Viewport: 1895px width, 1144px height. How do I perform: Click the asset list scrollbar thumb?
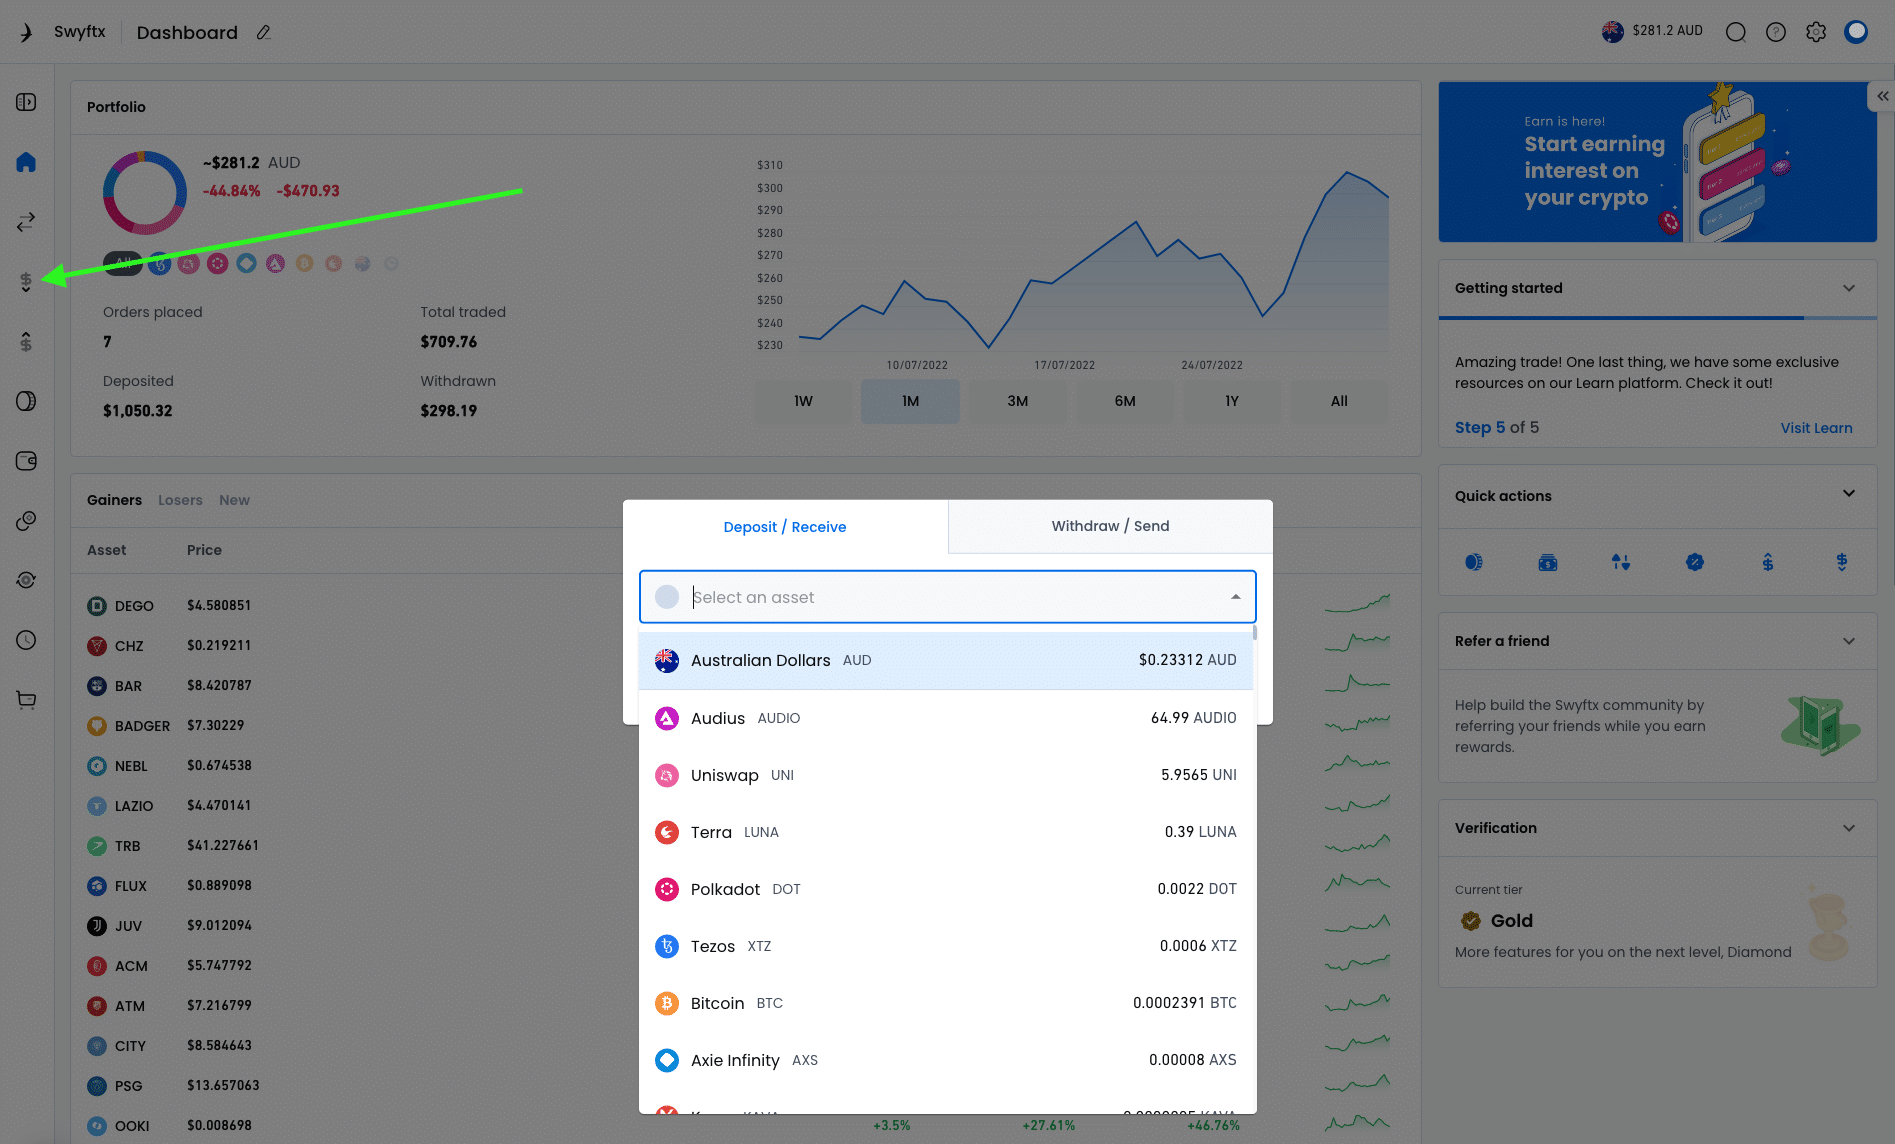coord(1254,633)
